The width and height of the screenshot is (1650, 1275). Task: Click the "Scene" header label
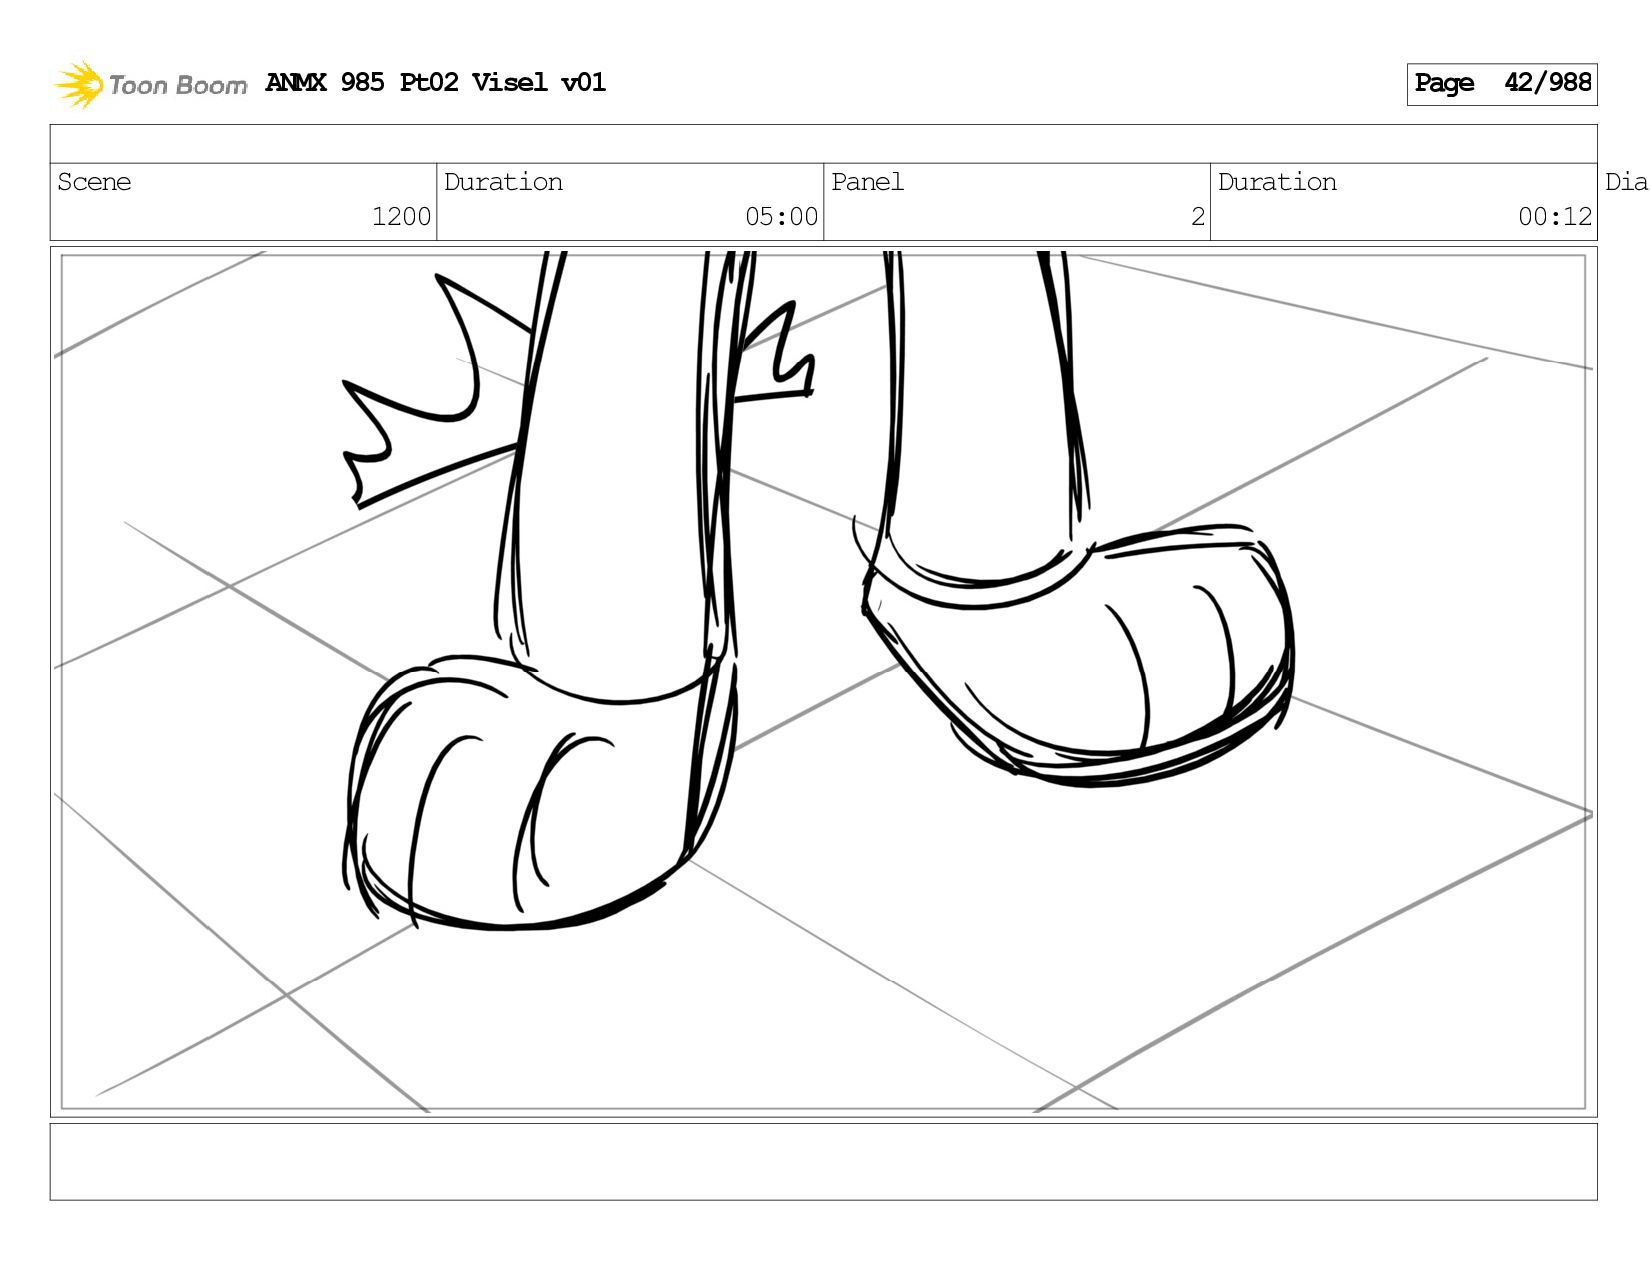pyautogui.click(x=94, y=182)
